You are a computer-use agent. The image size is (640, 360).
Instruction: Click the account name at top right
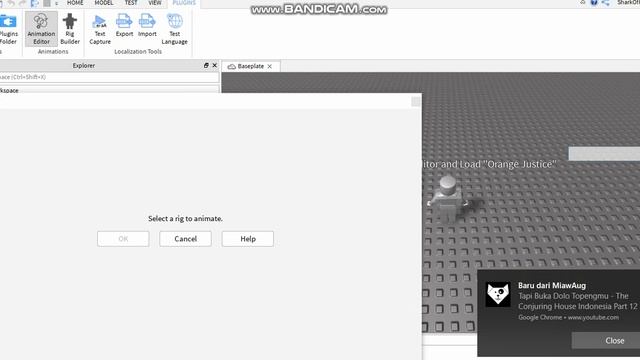pos(629,2)
